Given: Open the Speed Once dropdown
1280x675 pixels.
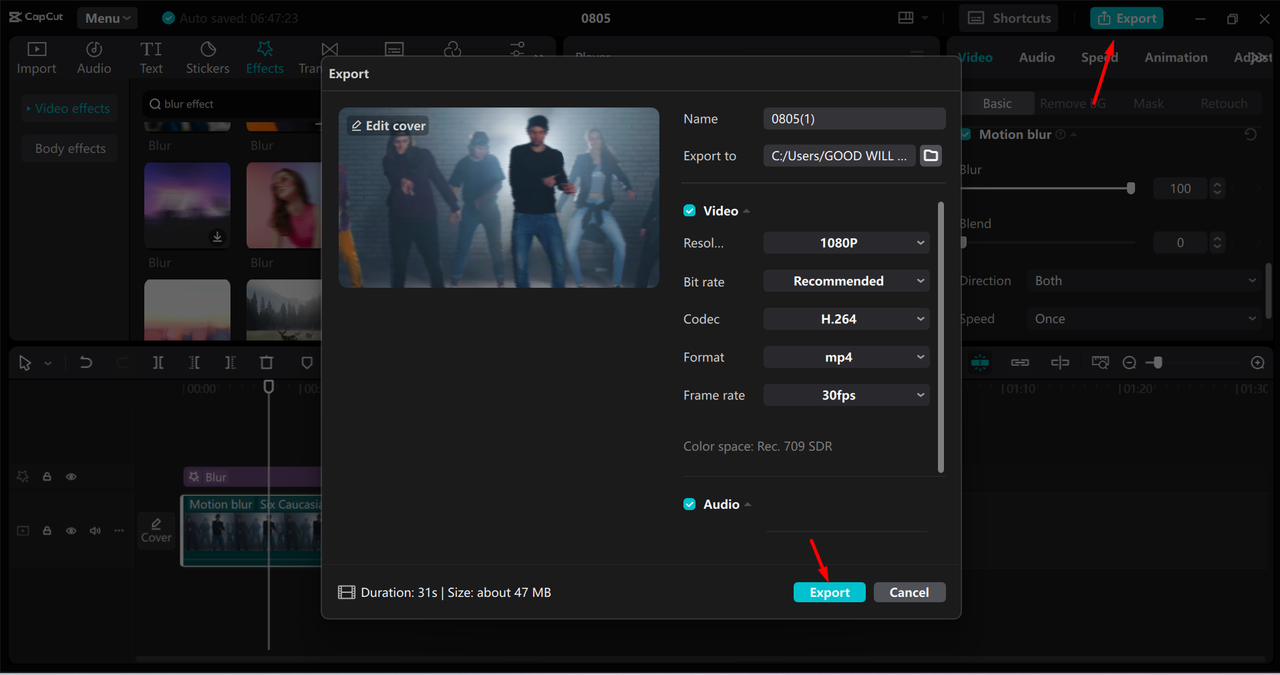Looking at the screenshot, I should [1144, 319].
